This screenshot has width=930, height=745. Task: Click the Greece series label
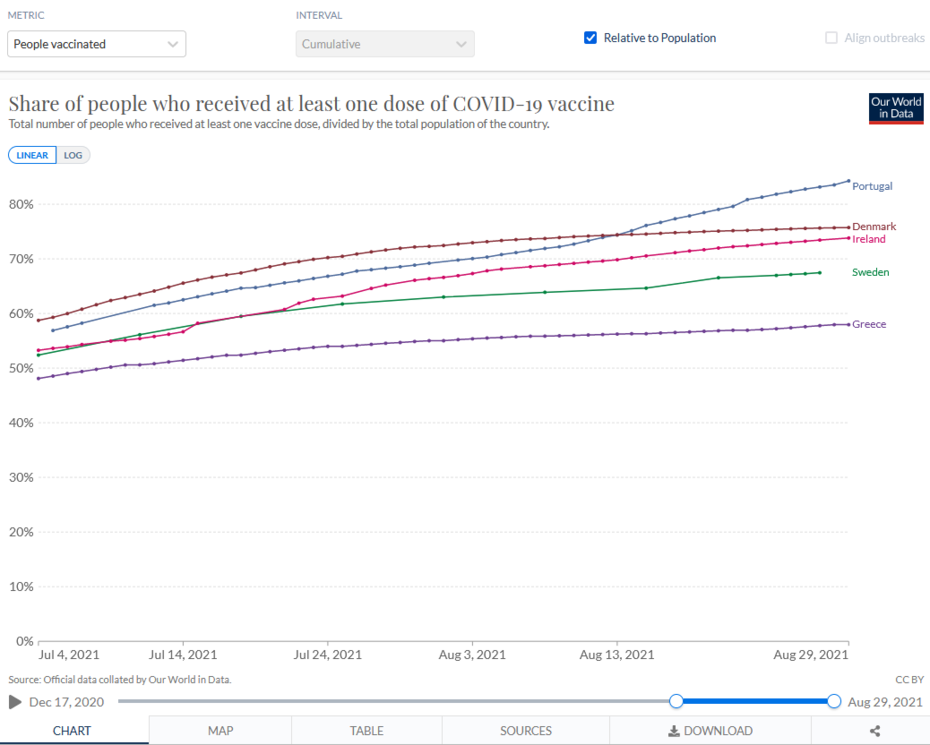pyautogui.click(x=869, y=325)
